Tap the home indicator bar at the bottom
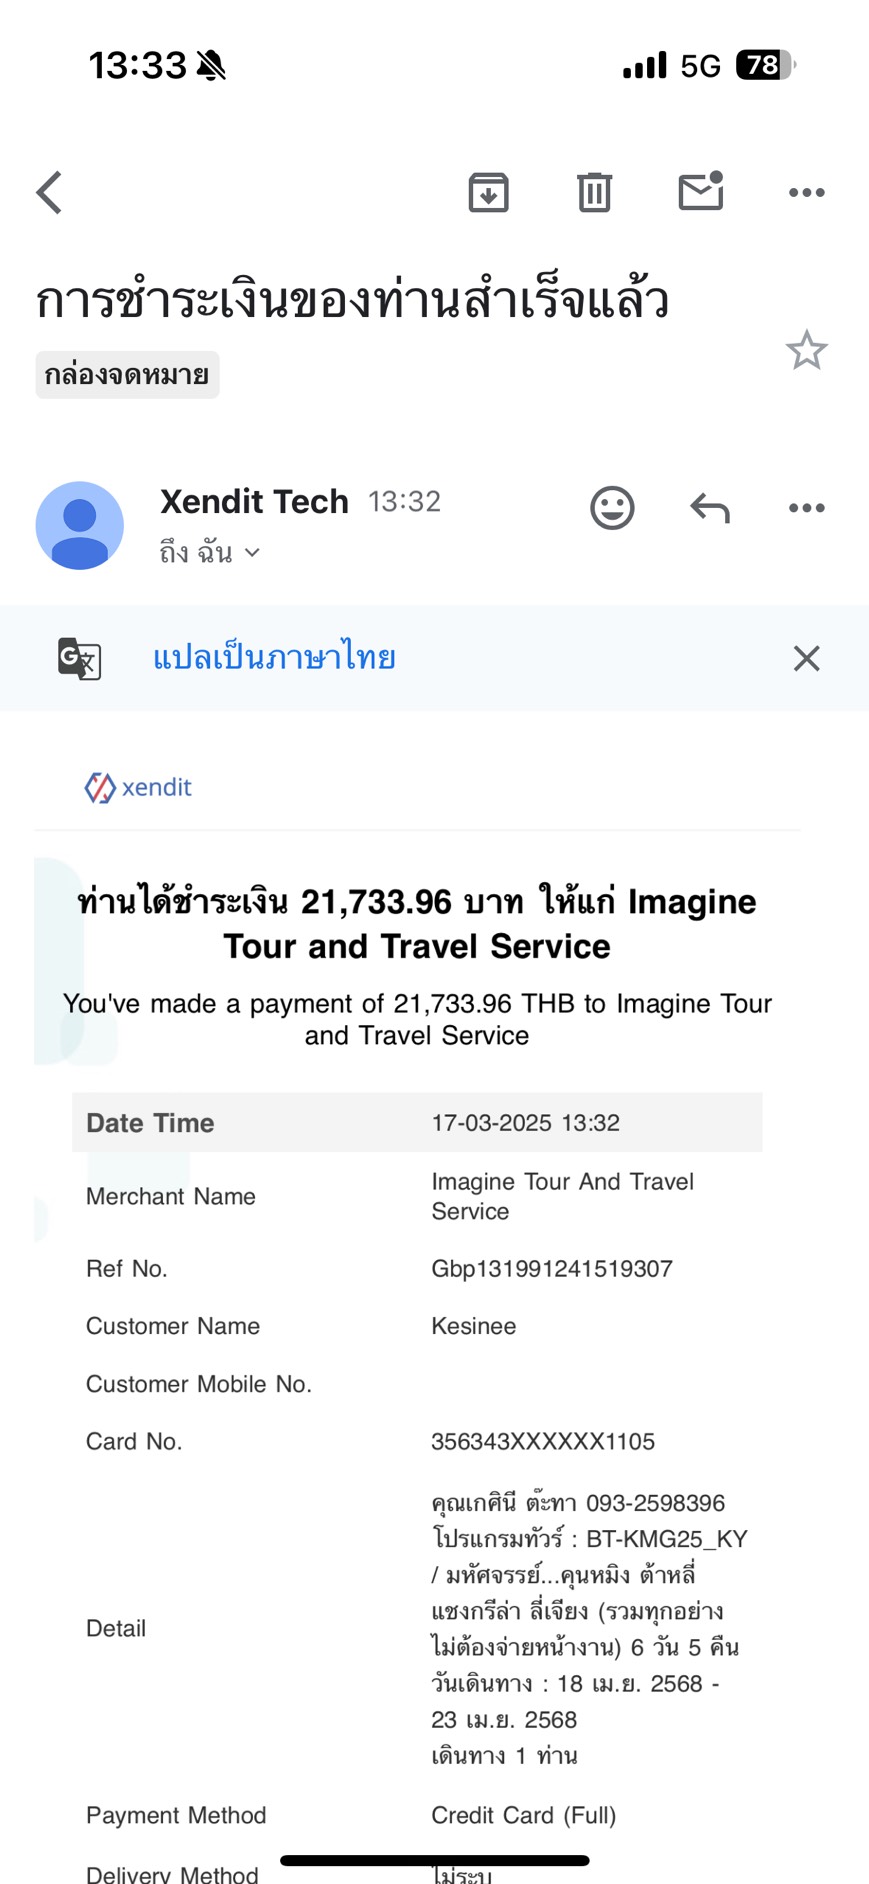The height and width of the screenshot is (1884, 869). point(434,1861)
